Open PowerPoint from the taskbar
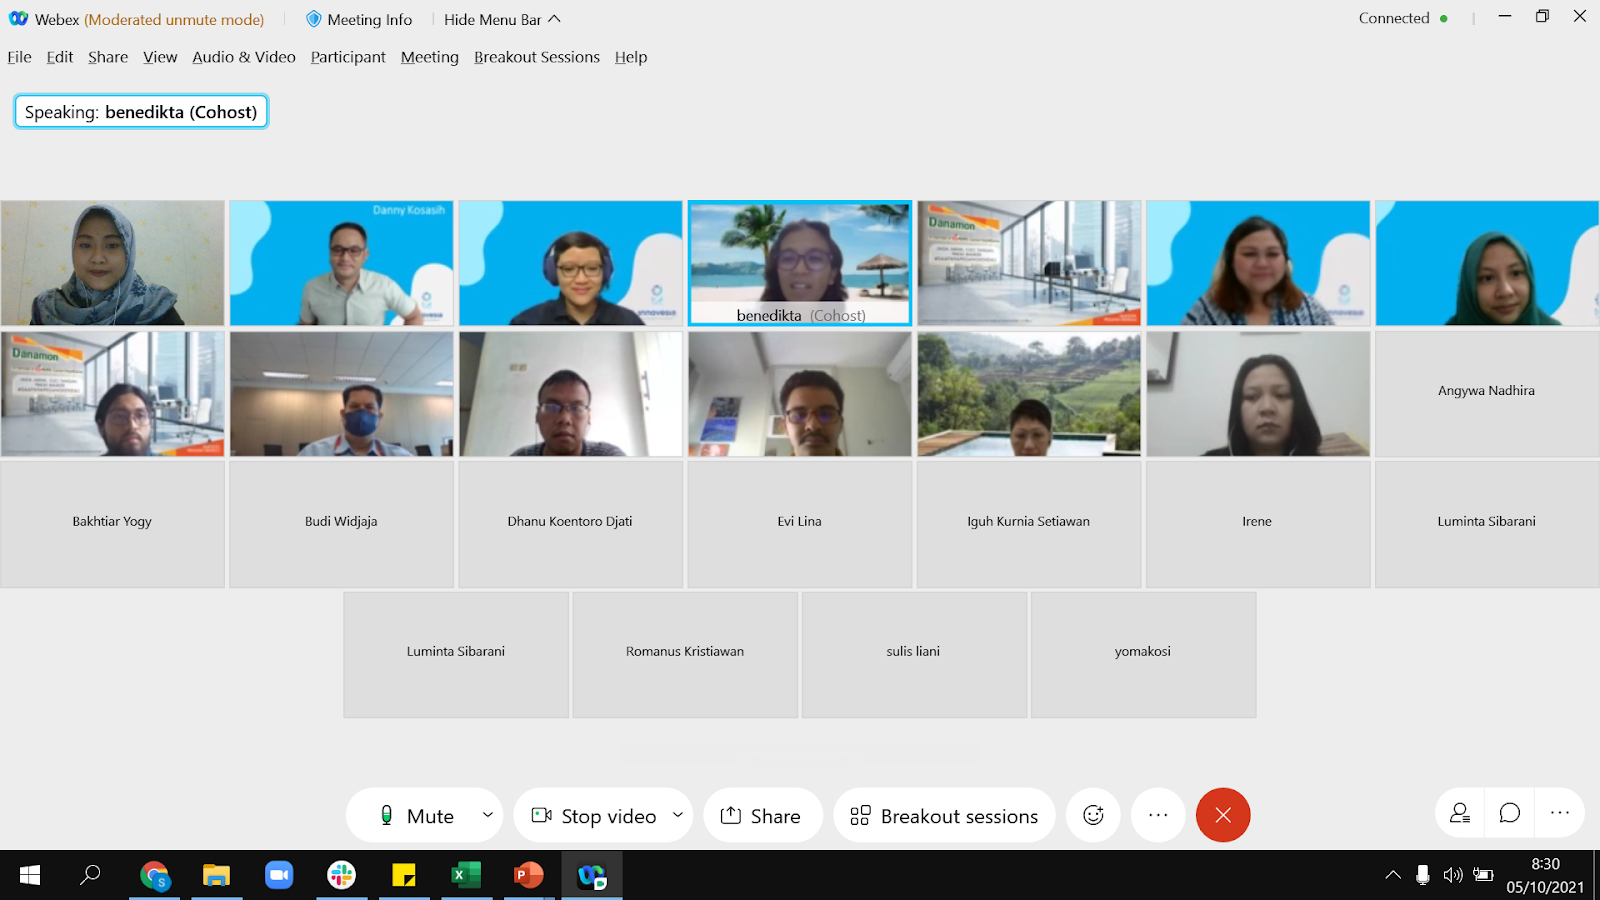The width and height of the screenshot is (1600, 900). (529, 876)
